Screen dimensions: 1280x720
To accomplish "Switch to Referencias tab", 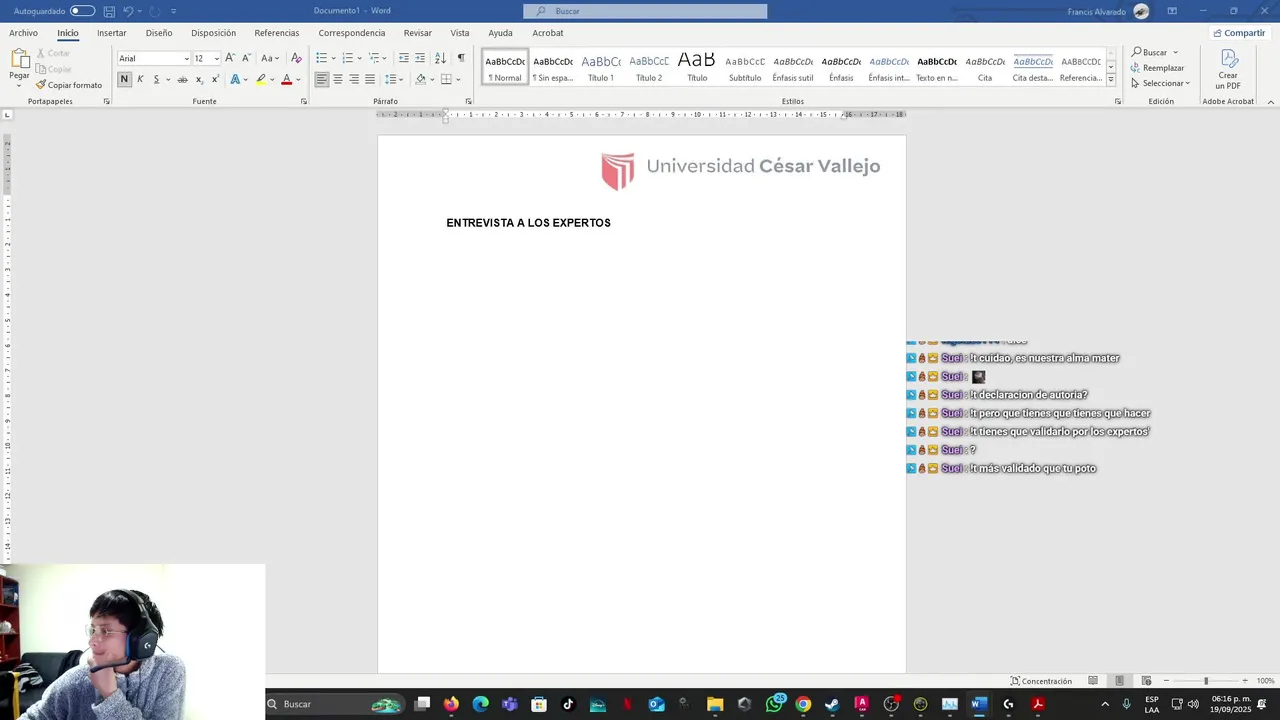I will click(x=277, y=33).
